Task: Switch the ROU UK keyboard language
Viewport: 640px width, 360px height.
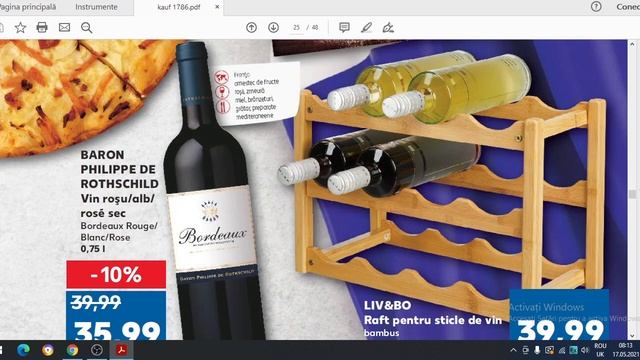Action: (x=600, y=350)
